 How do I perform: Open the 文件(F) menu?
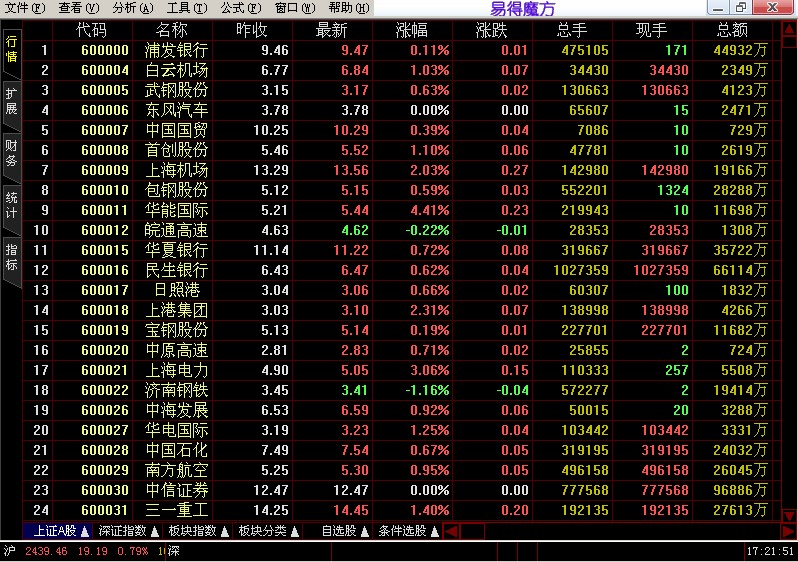[24, 8]
